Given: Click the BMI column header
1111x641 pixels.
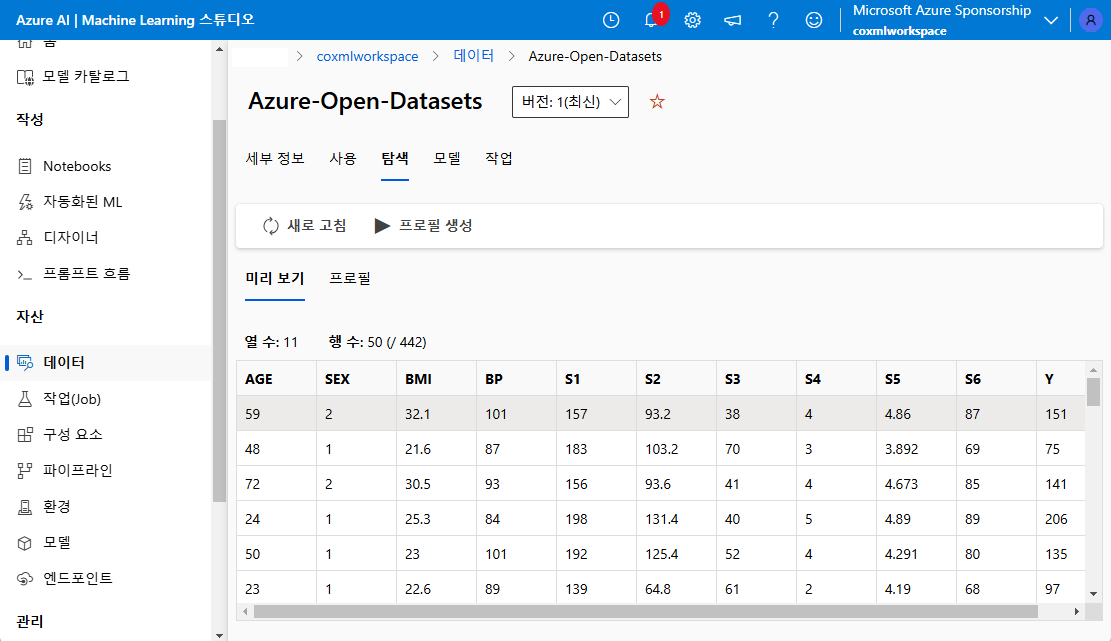Looking at the screenshot, I should 436,379.
